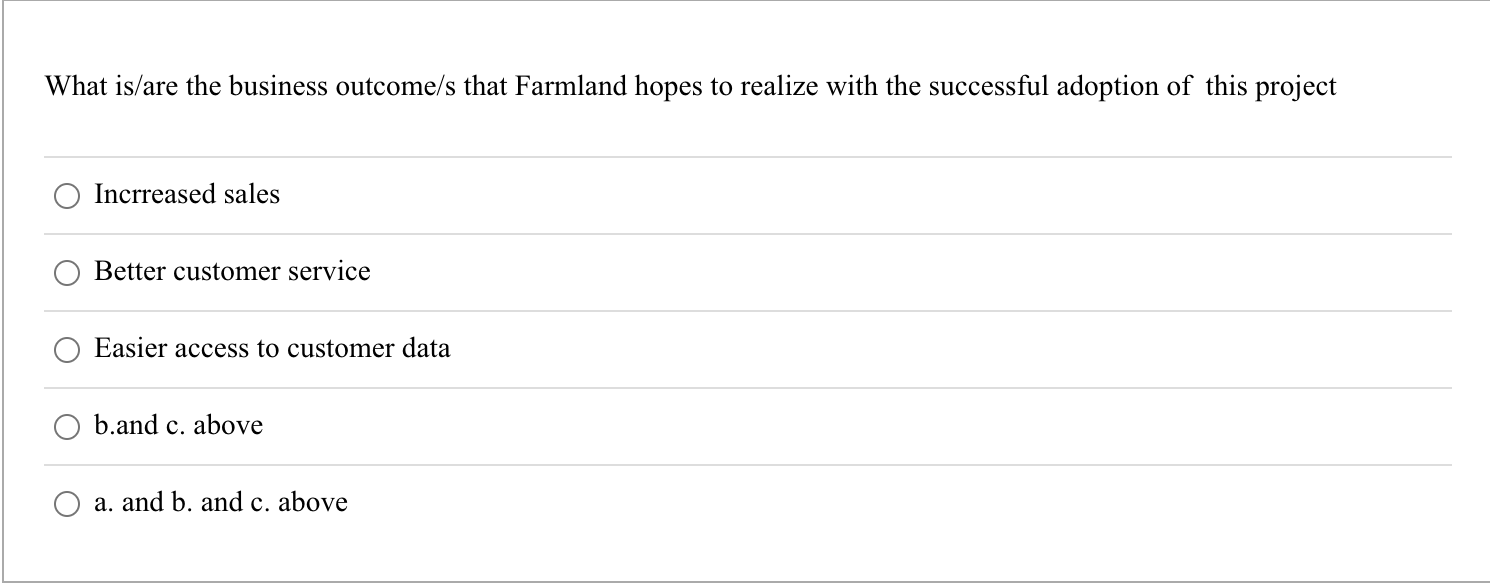Choose the 'b.and c. above' answer
Image resolution: width=1490 pixels, height=586 pixels.
coord(67,426)
